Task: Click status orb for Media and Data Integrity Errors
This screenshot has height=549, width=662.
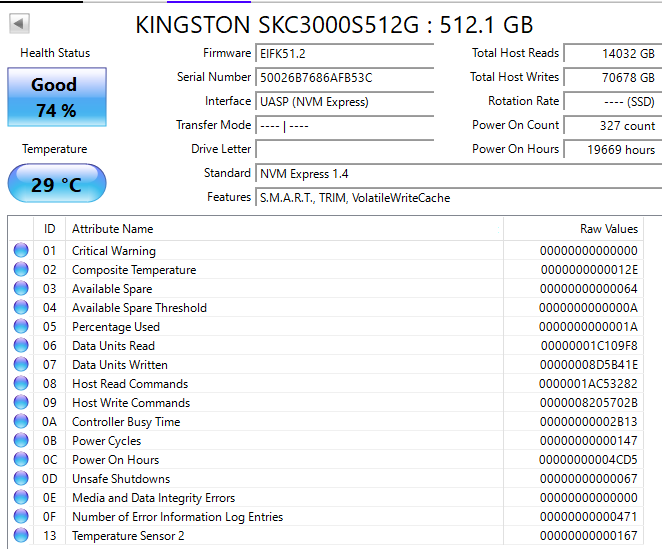Action: 21,497
